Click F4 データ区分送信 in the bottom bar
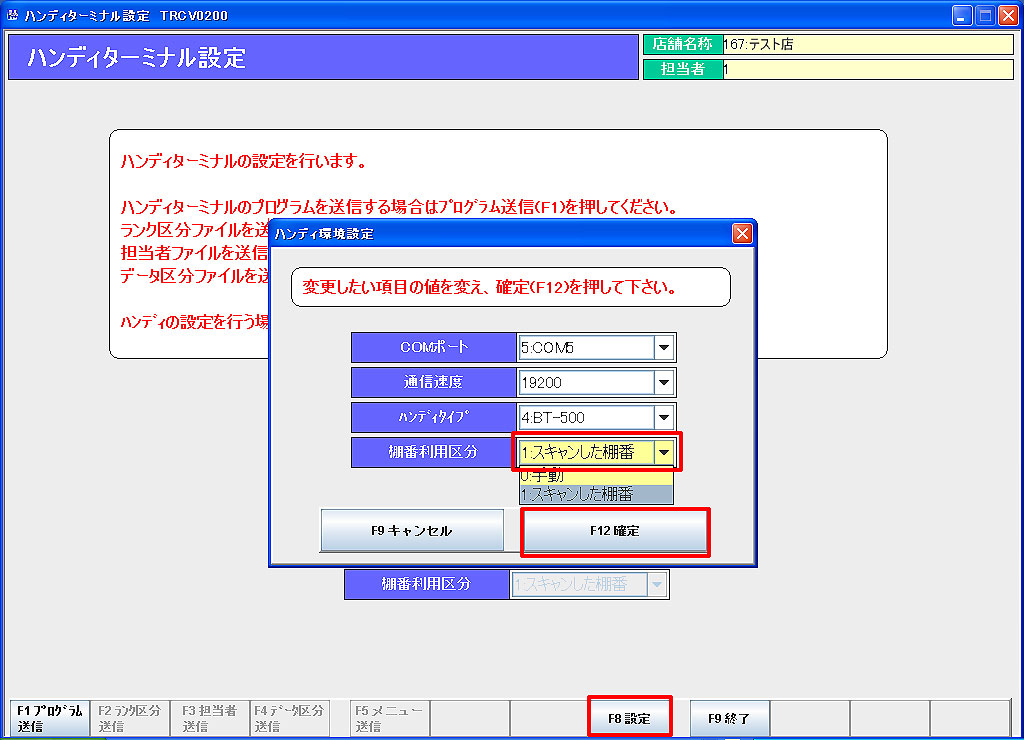This screenshot has width=1024, height=740. click(x=289, y=718)
